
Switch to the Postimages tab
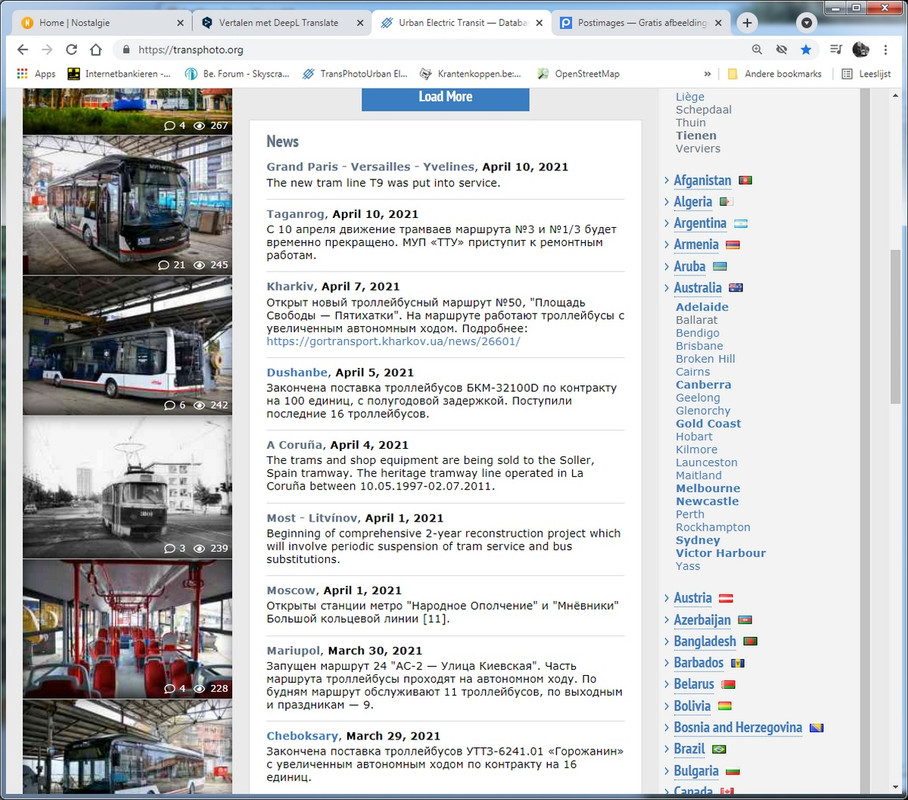pos(640,23)
